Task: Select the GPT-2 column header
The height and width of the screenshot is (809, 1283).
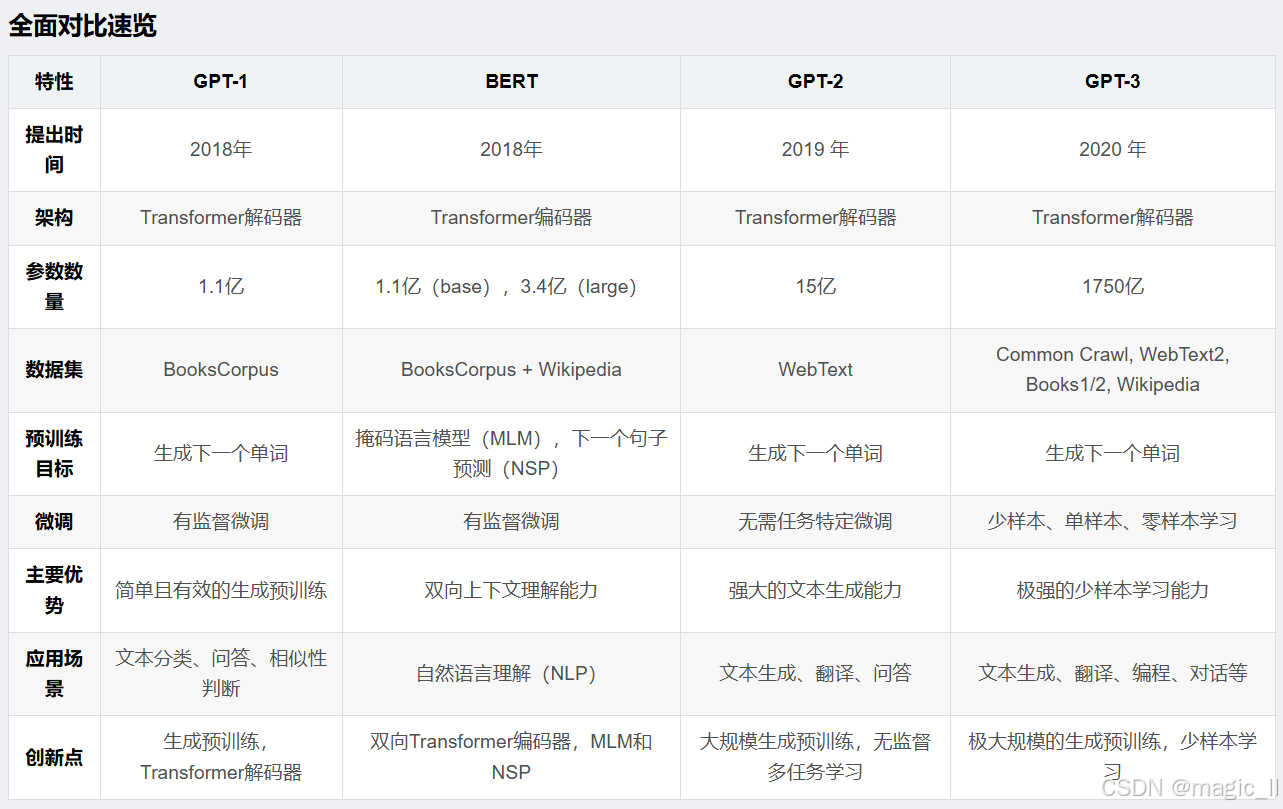Action: 815,82
